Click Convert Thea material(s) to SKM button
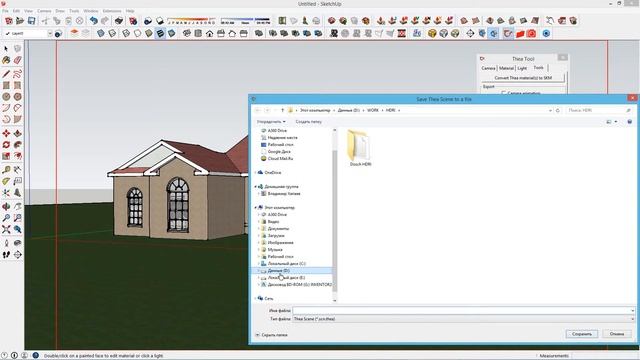The image size is (640, 360). 523,78
